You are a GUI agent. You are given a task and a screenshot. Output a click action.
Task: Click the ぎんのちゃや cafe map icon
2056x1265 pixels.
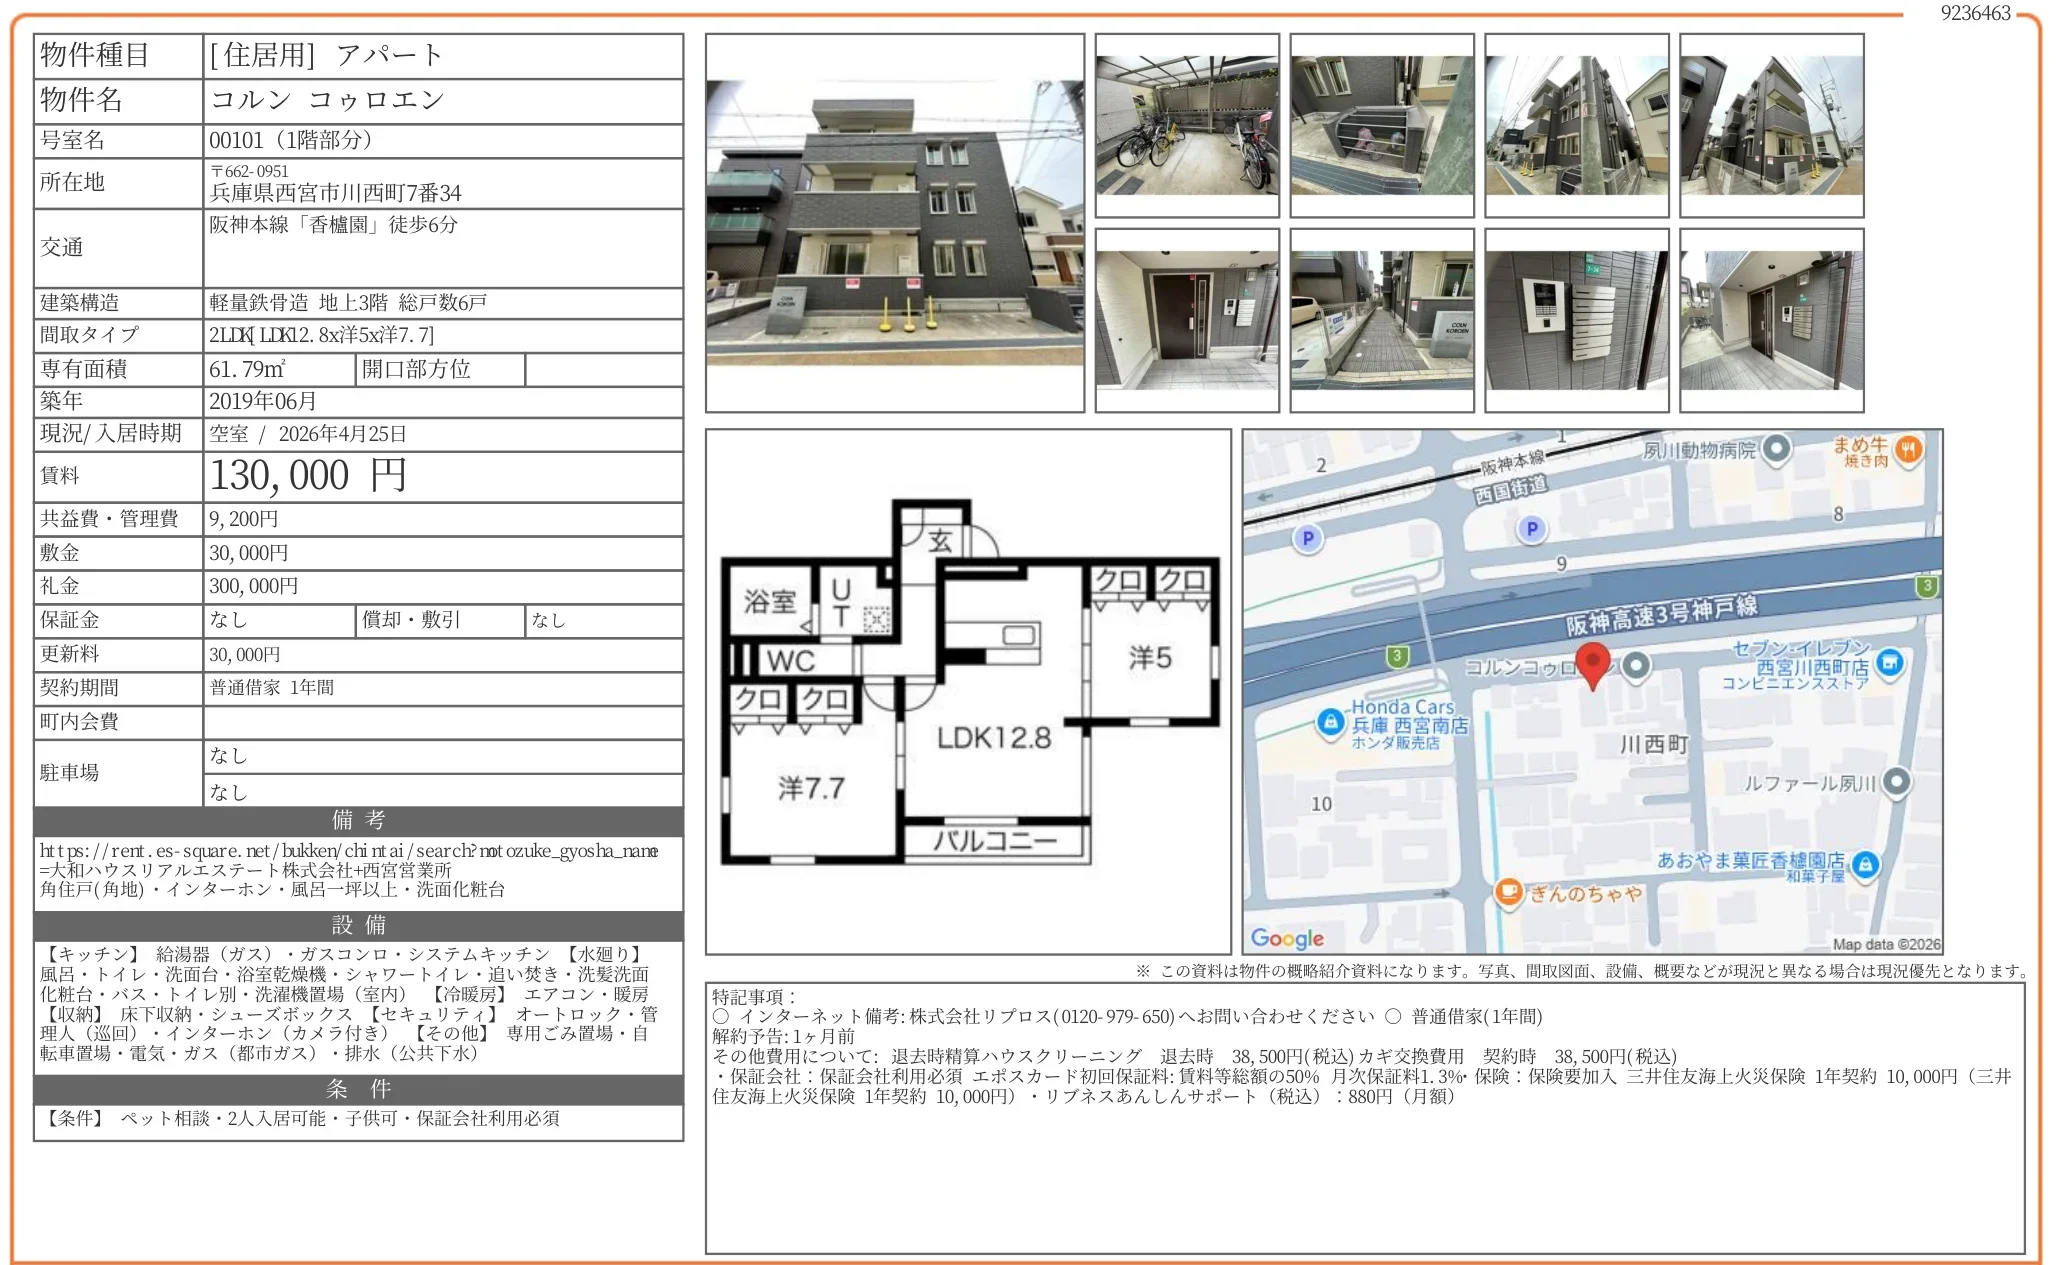[1508, 891]
